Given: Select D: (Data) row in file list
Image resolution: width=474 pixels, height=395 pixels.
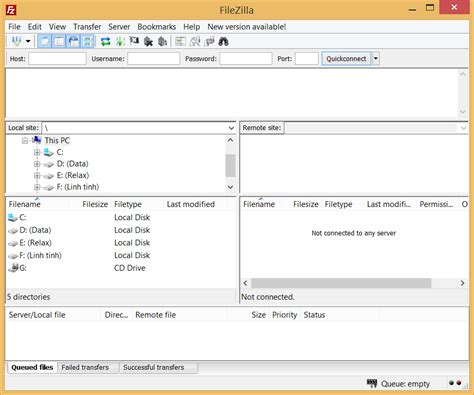Looking at the screenshot, I should tap(120, 230).
